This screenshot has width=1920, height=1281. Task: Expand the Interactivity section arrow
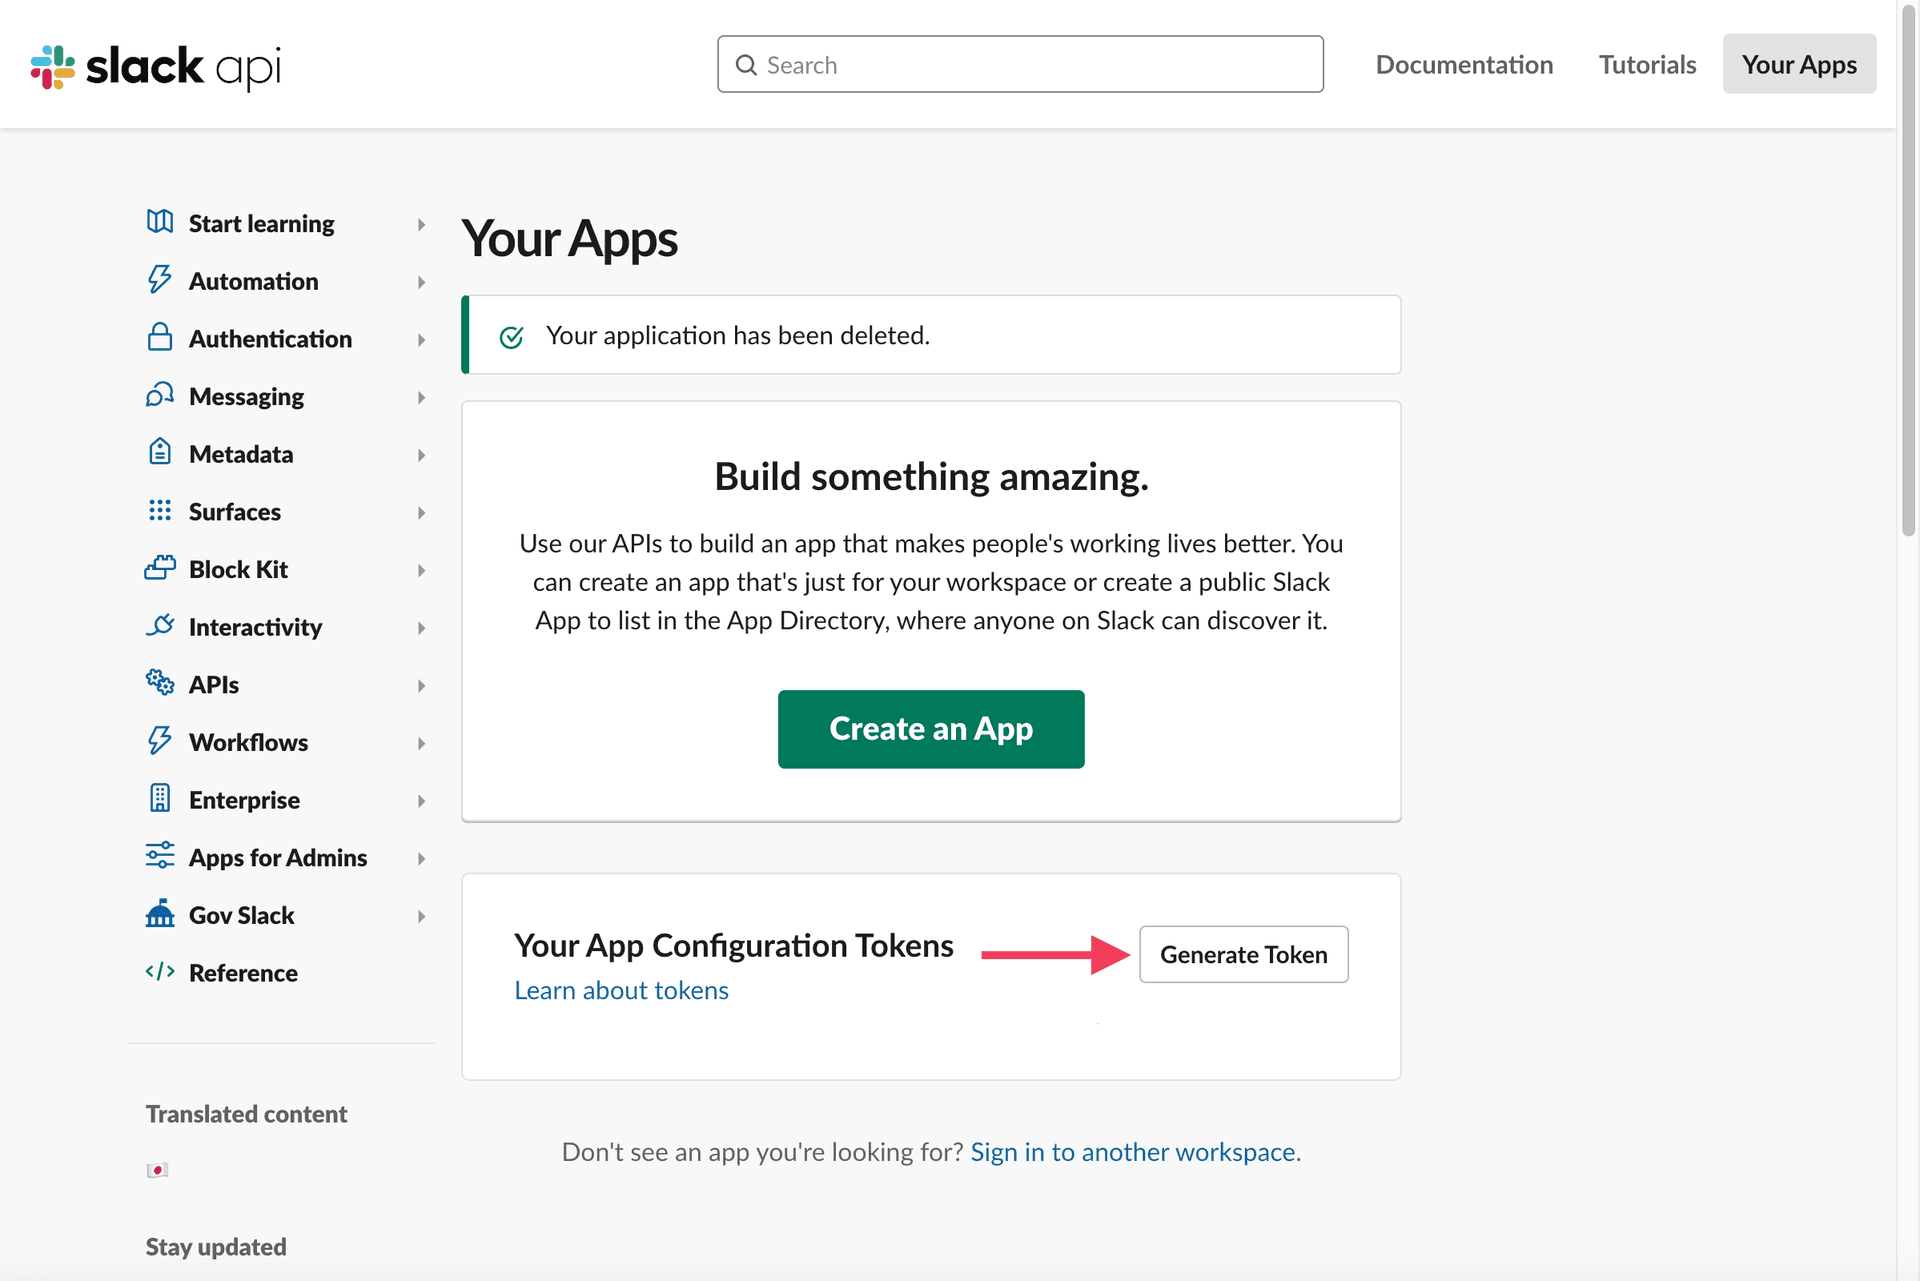(421, 628)
